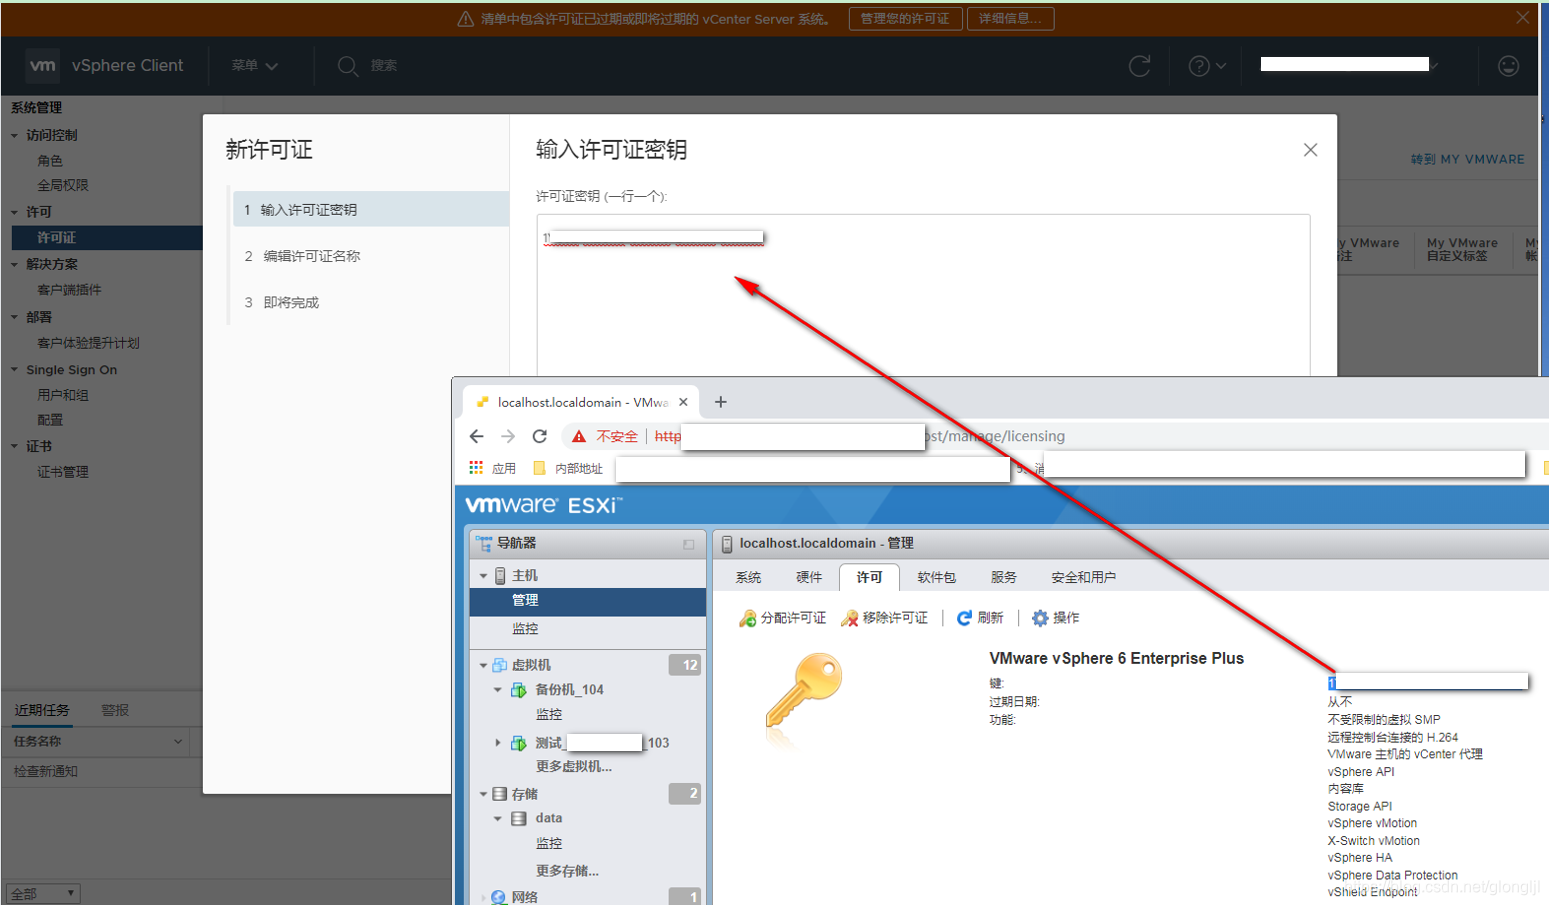
Task: Click the VMware ESXi logo
Action: pos(543,505)
